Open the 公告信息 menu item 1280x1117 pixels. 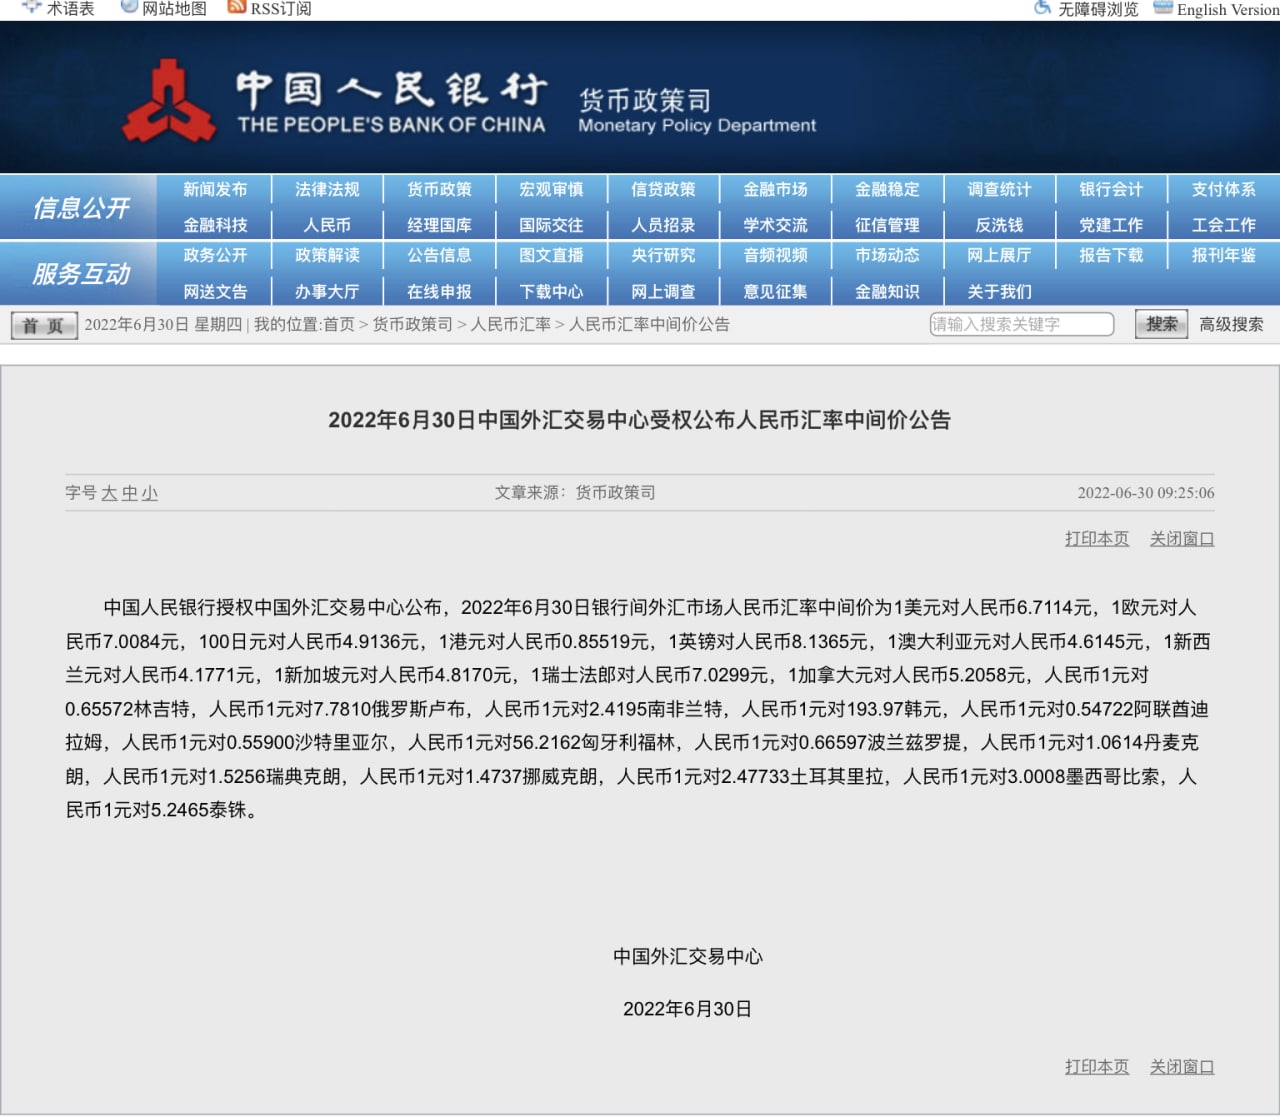[x=439, y=255]
